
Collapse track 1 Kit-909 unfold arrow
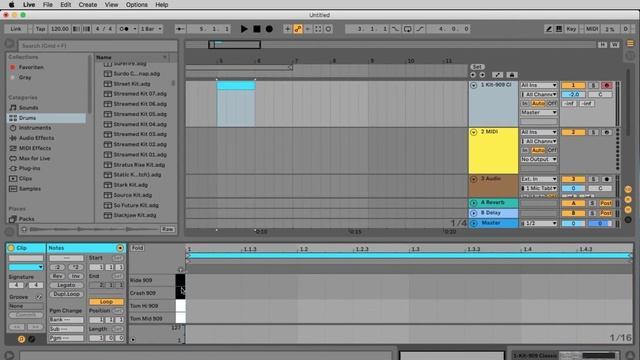tap(474, 85)
